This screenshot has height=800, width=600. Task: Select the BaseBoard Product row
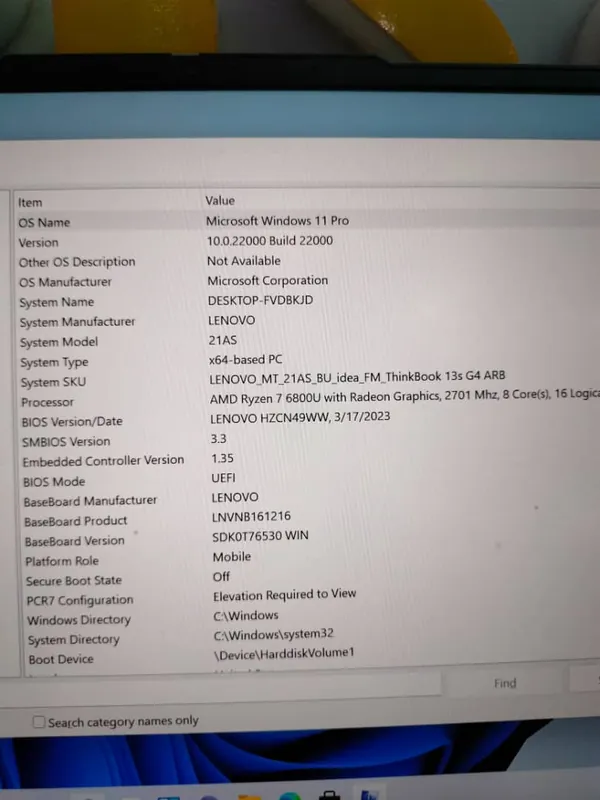(x=76, y=521)
